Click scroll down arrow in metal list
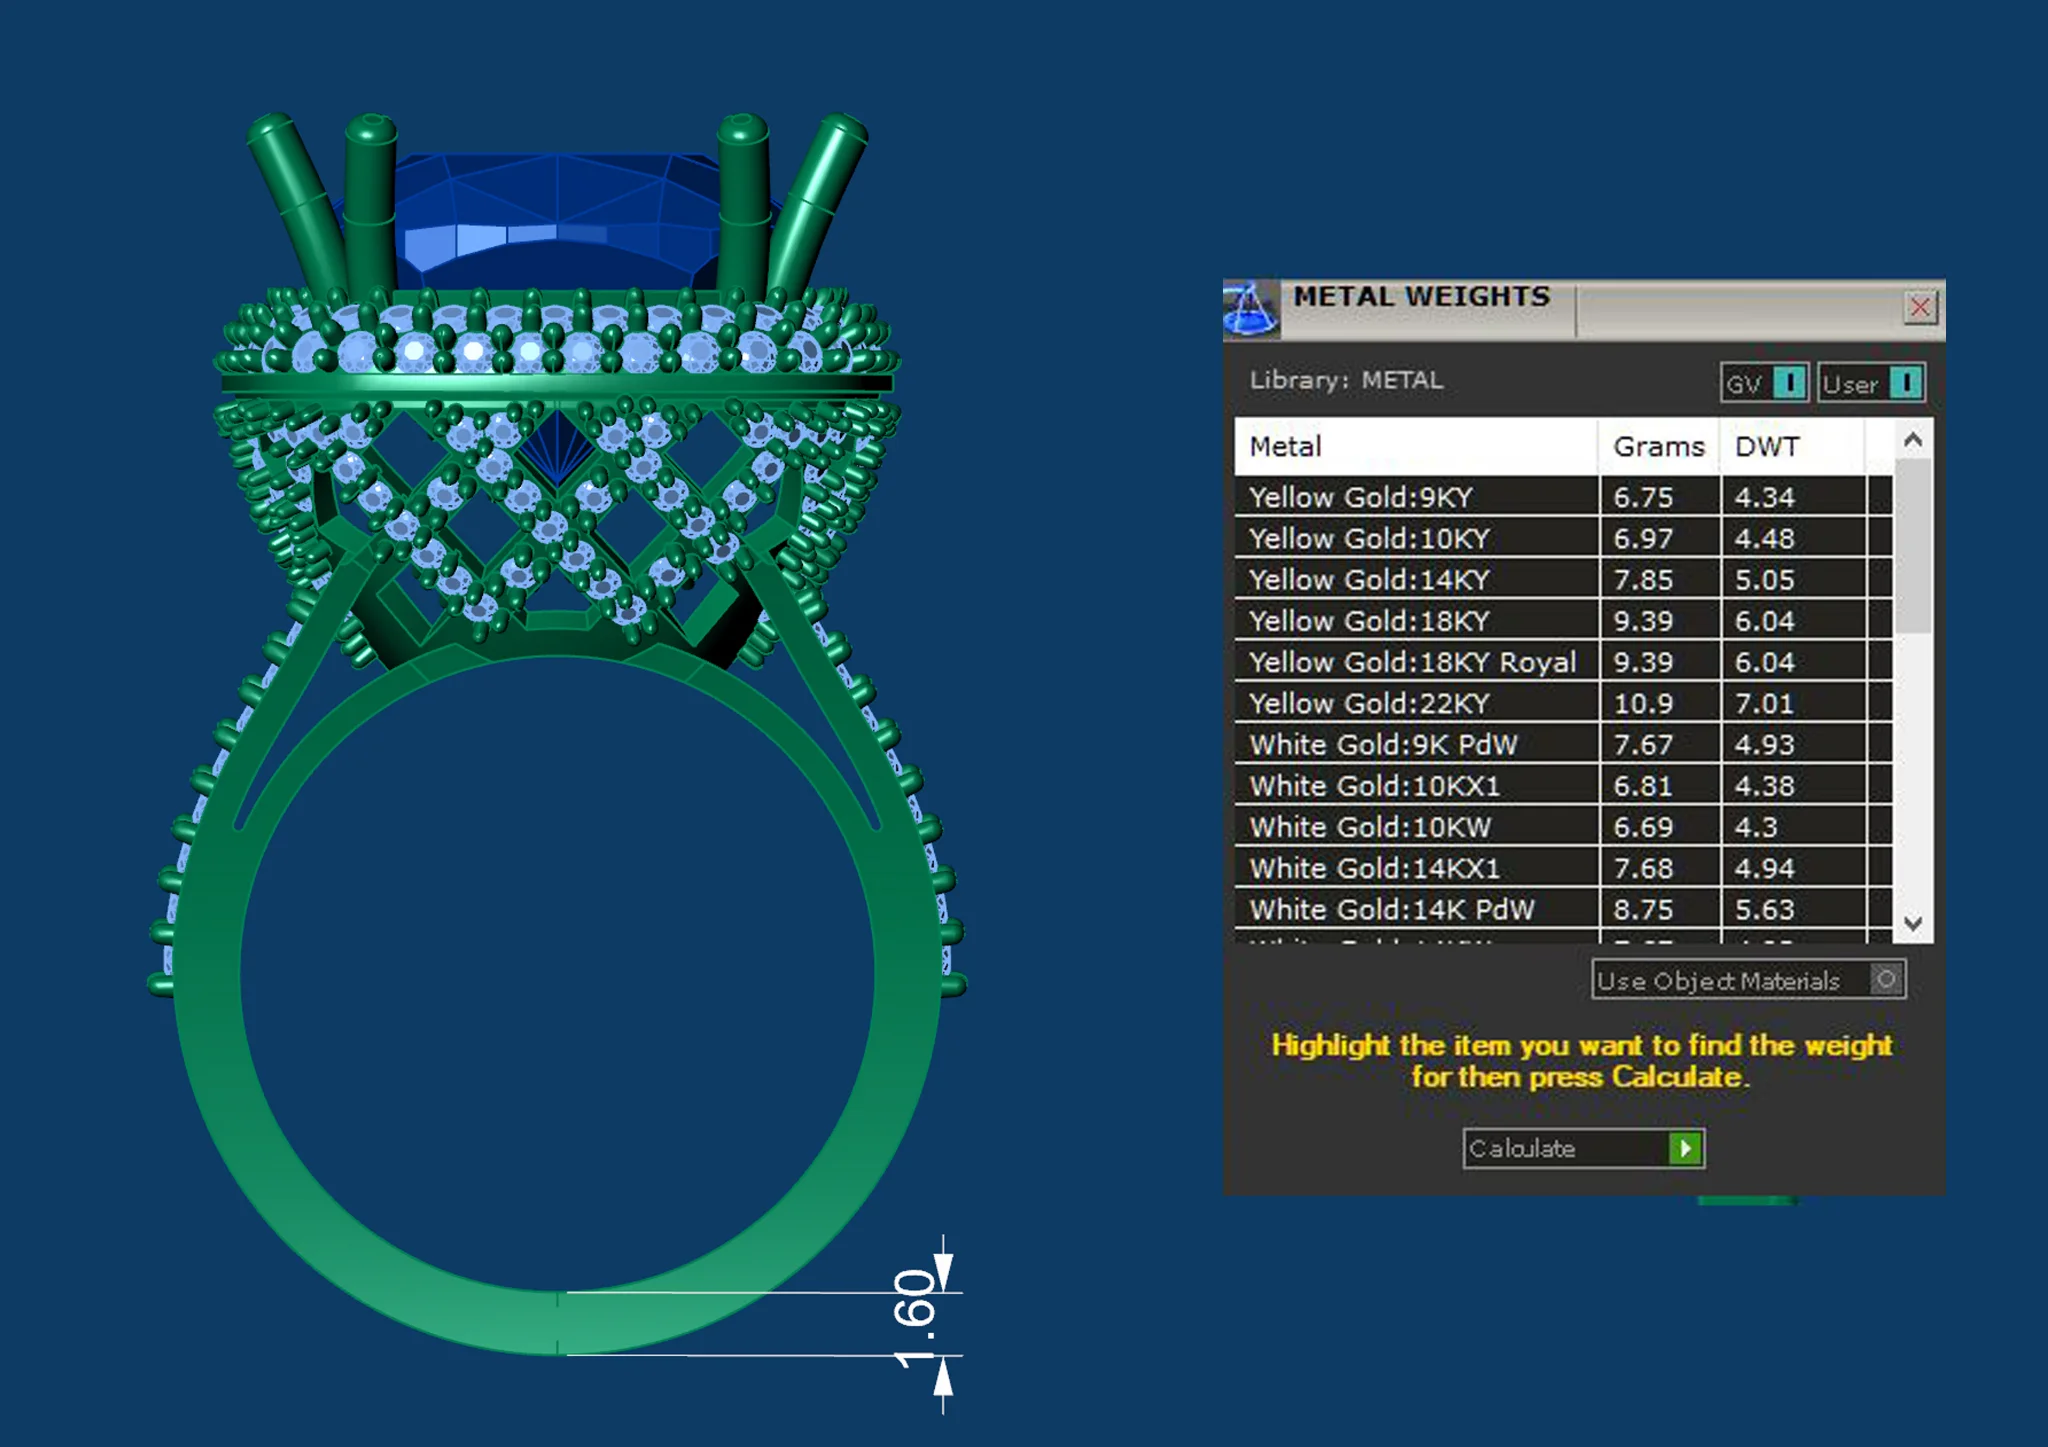 (x=1913, y=923)
